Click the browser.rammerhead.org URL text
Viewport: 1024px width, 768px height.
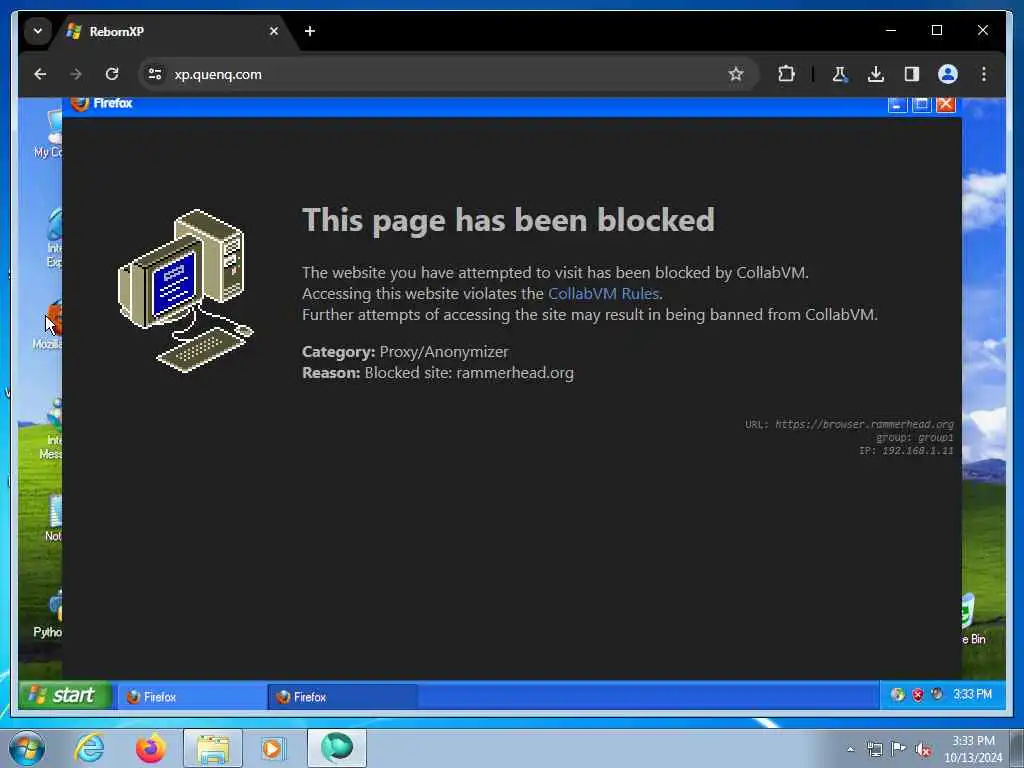864,424
